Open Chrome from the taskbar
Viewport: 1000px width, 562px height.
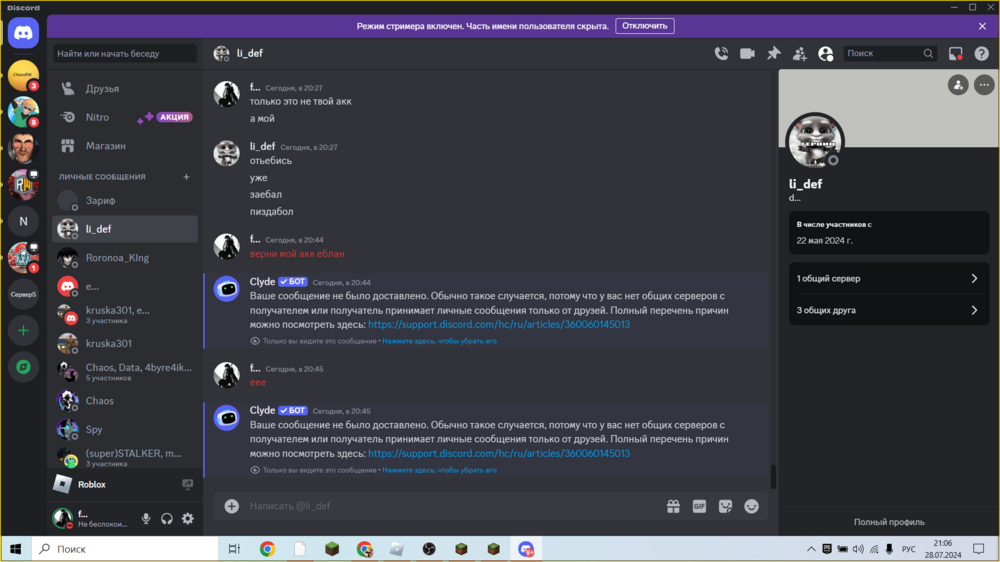(x=267, y=549)
